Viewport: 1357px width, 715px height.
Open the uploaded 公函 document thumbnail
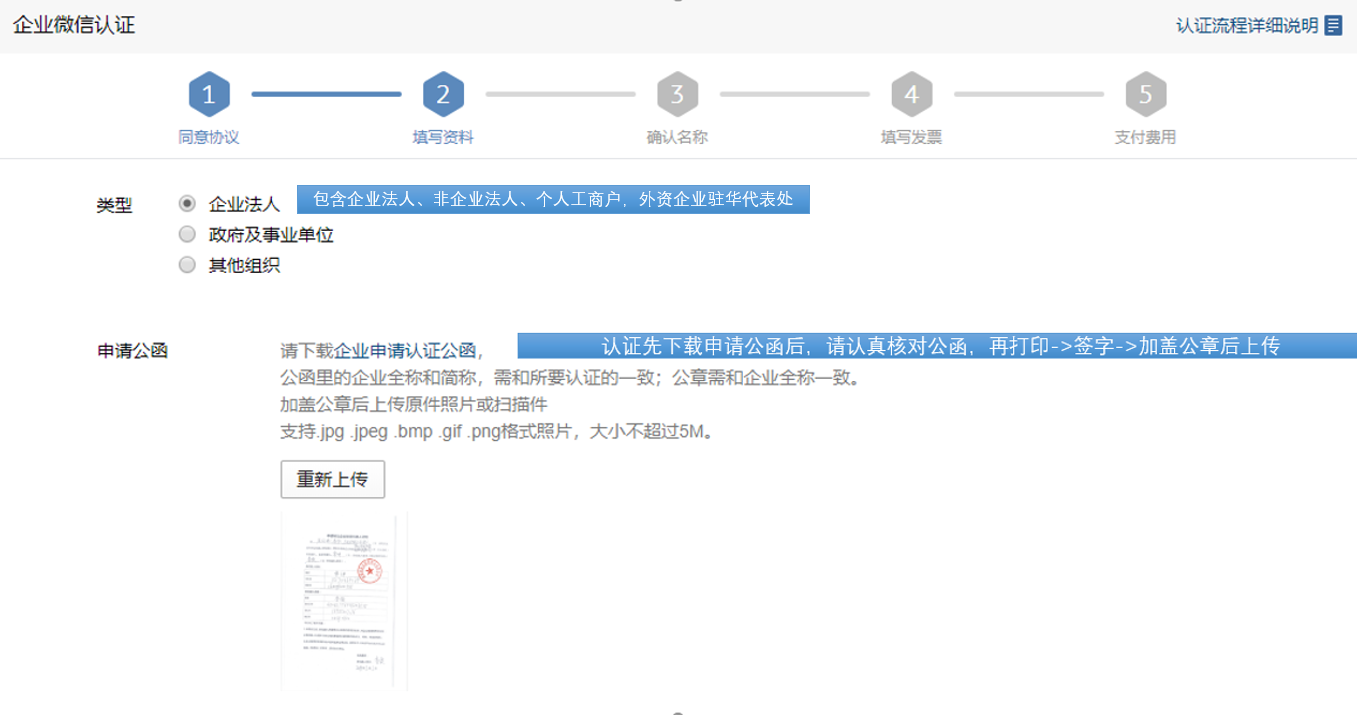tap(344, 601)
